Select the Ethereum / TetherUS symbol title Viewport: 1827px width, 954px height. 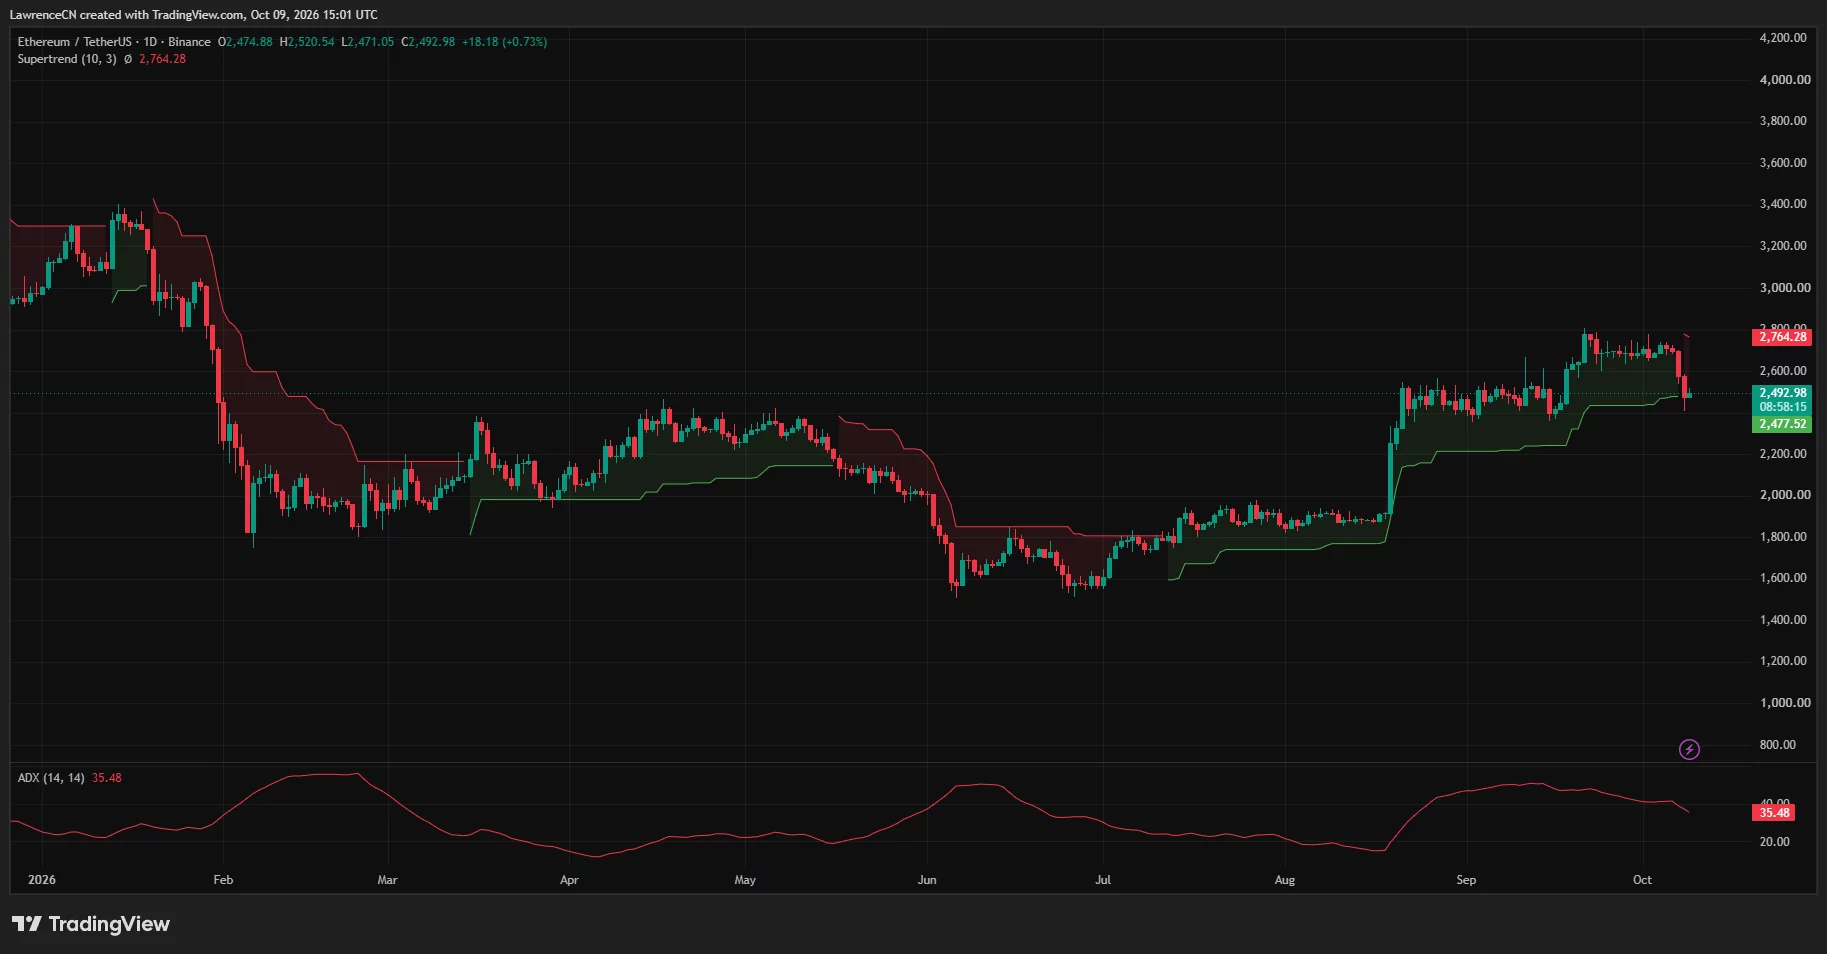tap(74, 42)
